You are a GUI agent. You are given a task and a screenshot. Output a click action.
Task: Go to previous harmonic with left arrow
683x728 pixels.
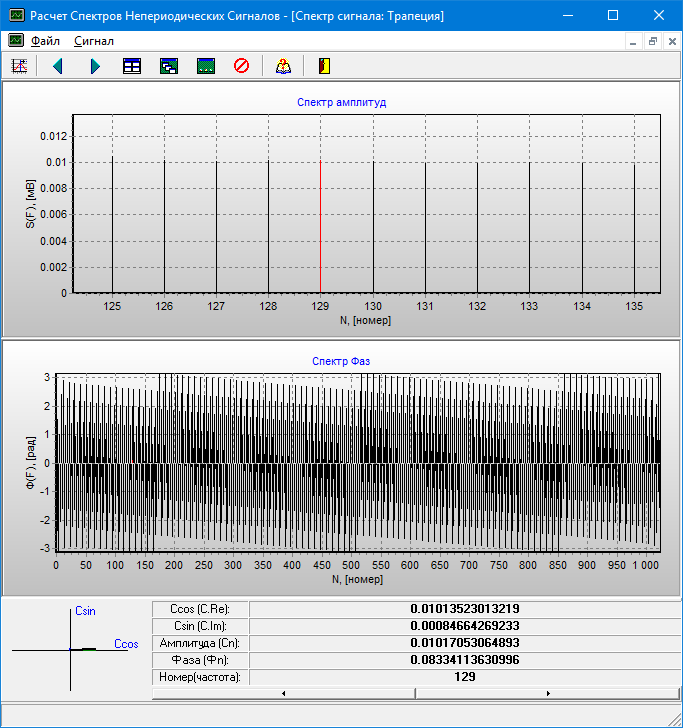coord(57,66)
